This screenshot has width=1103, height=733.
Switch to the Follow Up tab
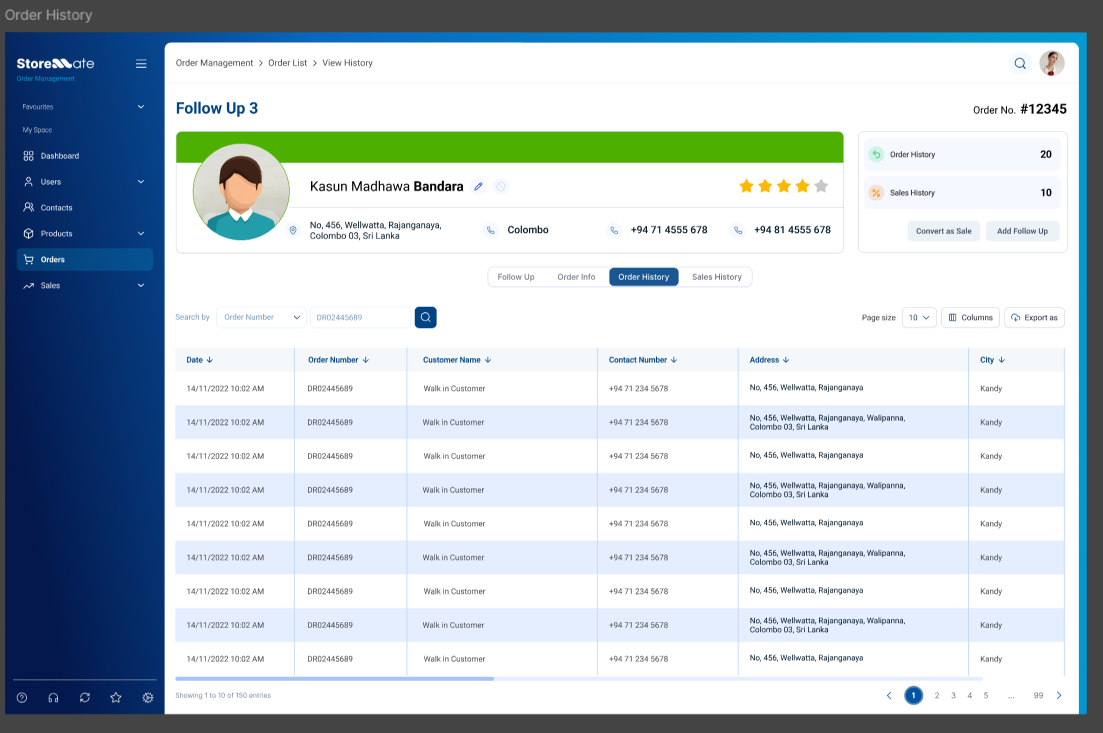click(516, 277)
